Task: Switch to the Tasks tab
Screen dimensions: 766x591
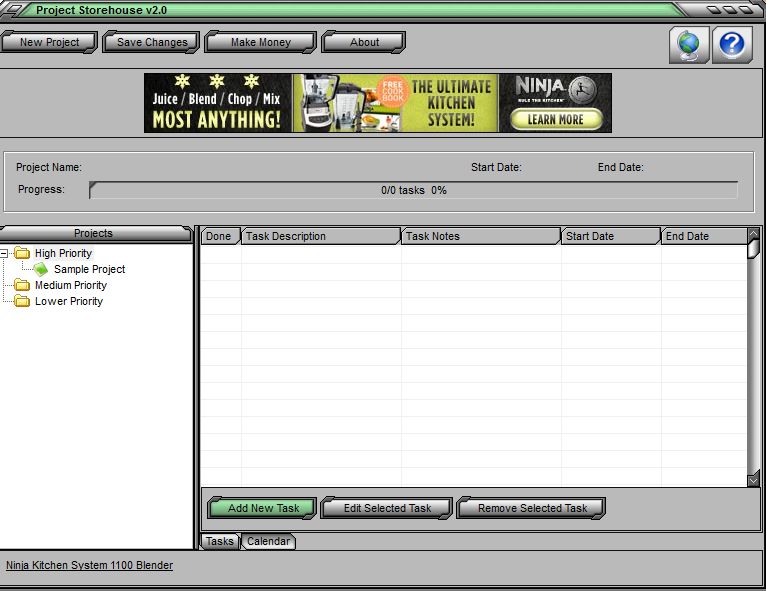Action: (220, 541)
